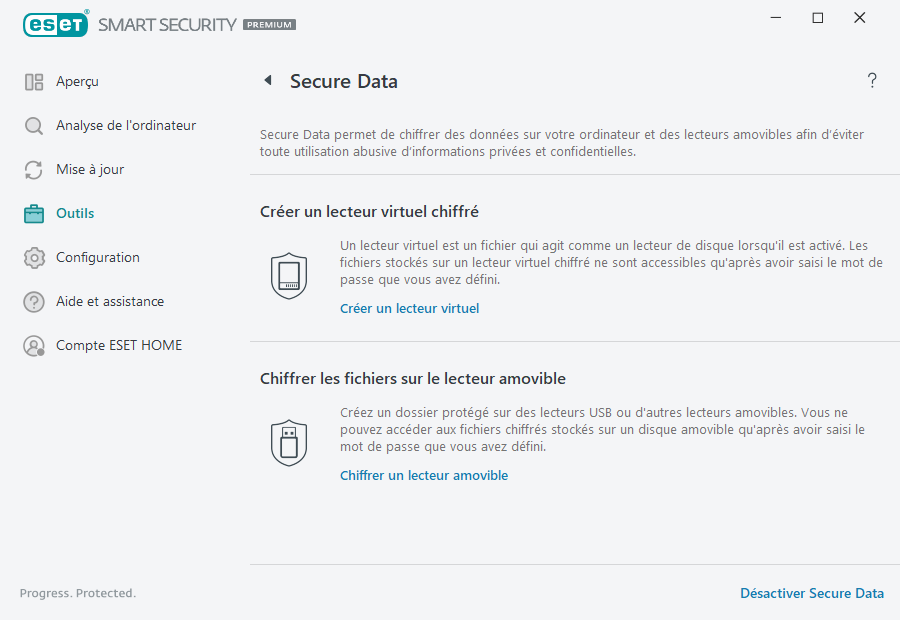The height and width of the screenshot is (620, 900).
Task: Click the shield icon with USB drive
Action: (x=289, y=443)
